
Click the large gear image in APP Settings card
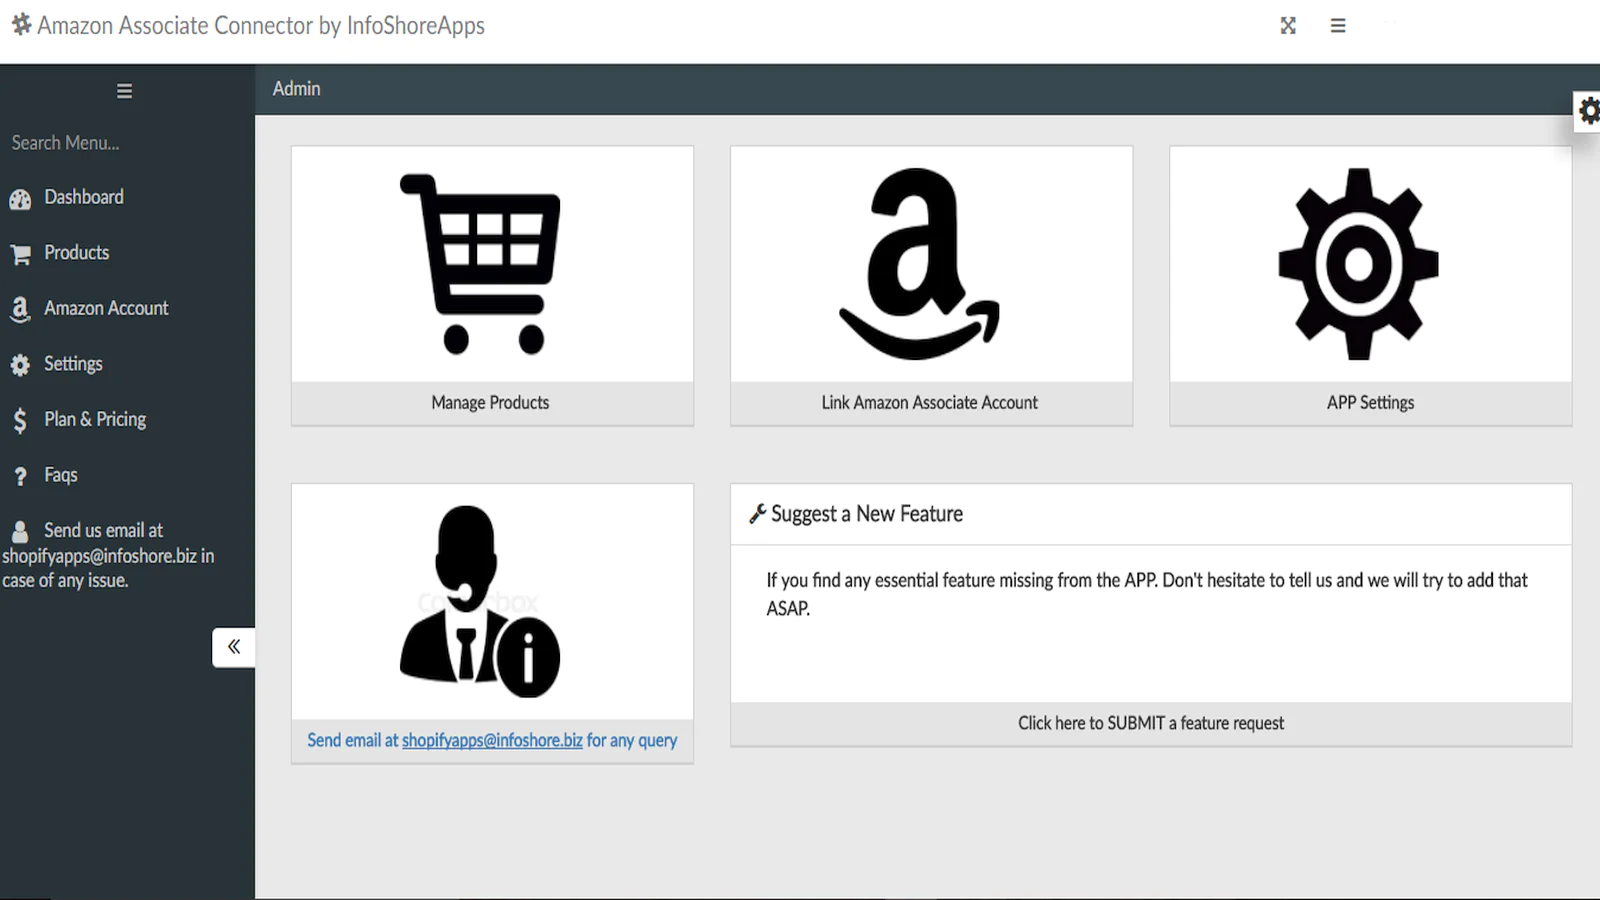1358,264
